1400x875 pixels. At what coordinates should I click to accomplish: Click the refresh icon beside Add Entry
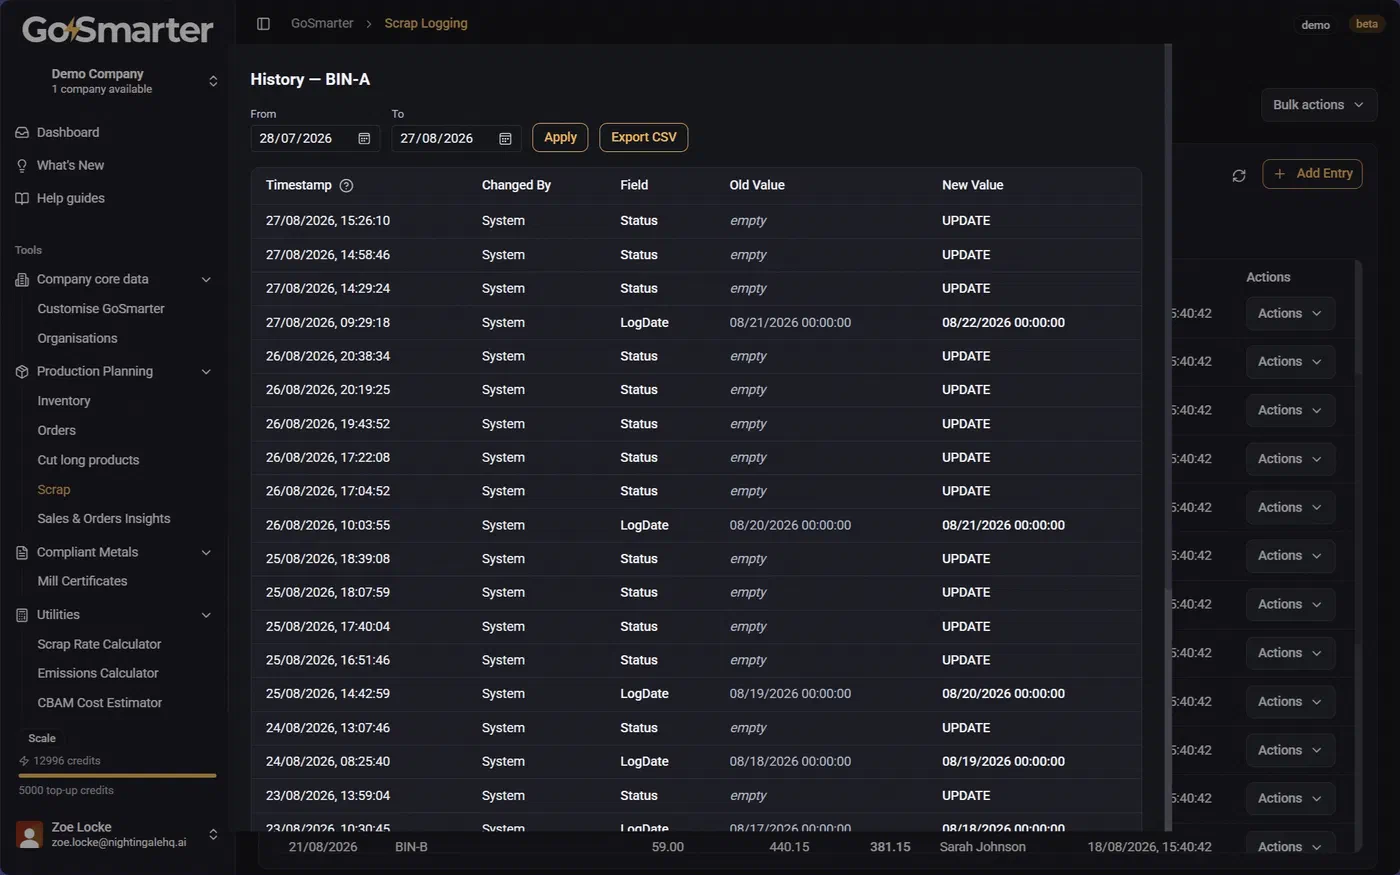[1239, 175]
